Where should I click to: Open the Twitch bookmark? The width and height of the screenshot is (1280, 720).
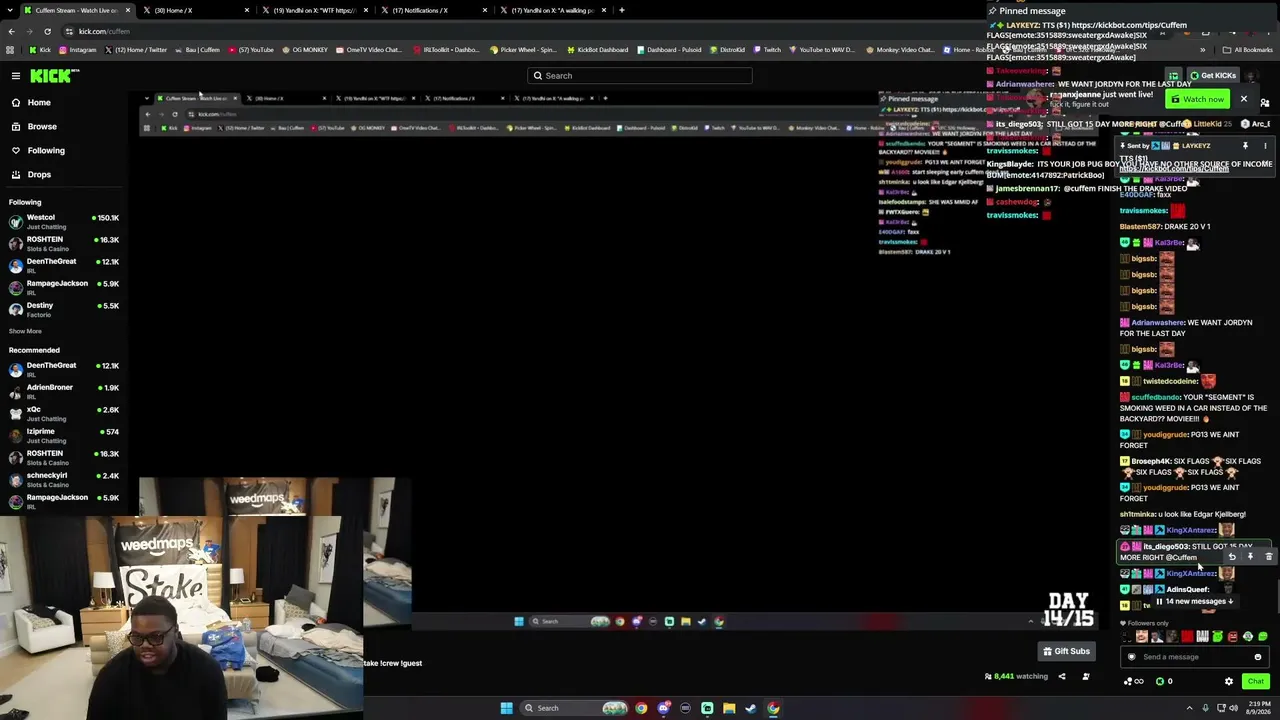768,50
